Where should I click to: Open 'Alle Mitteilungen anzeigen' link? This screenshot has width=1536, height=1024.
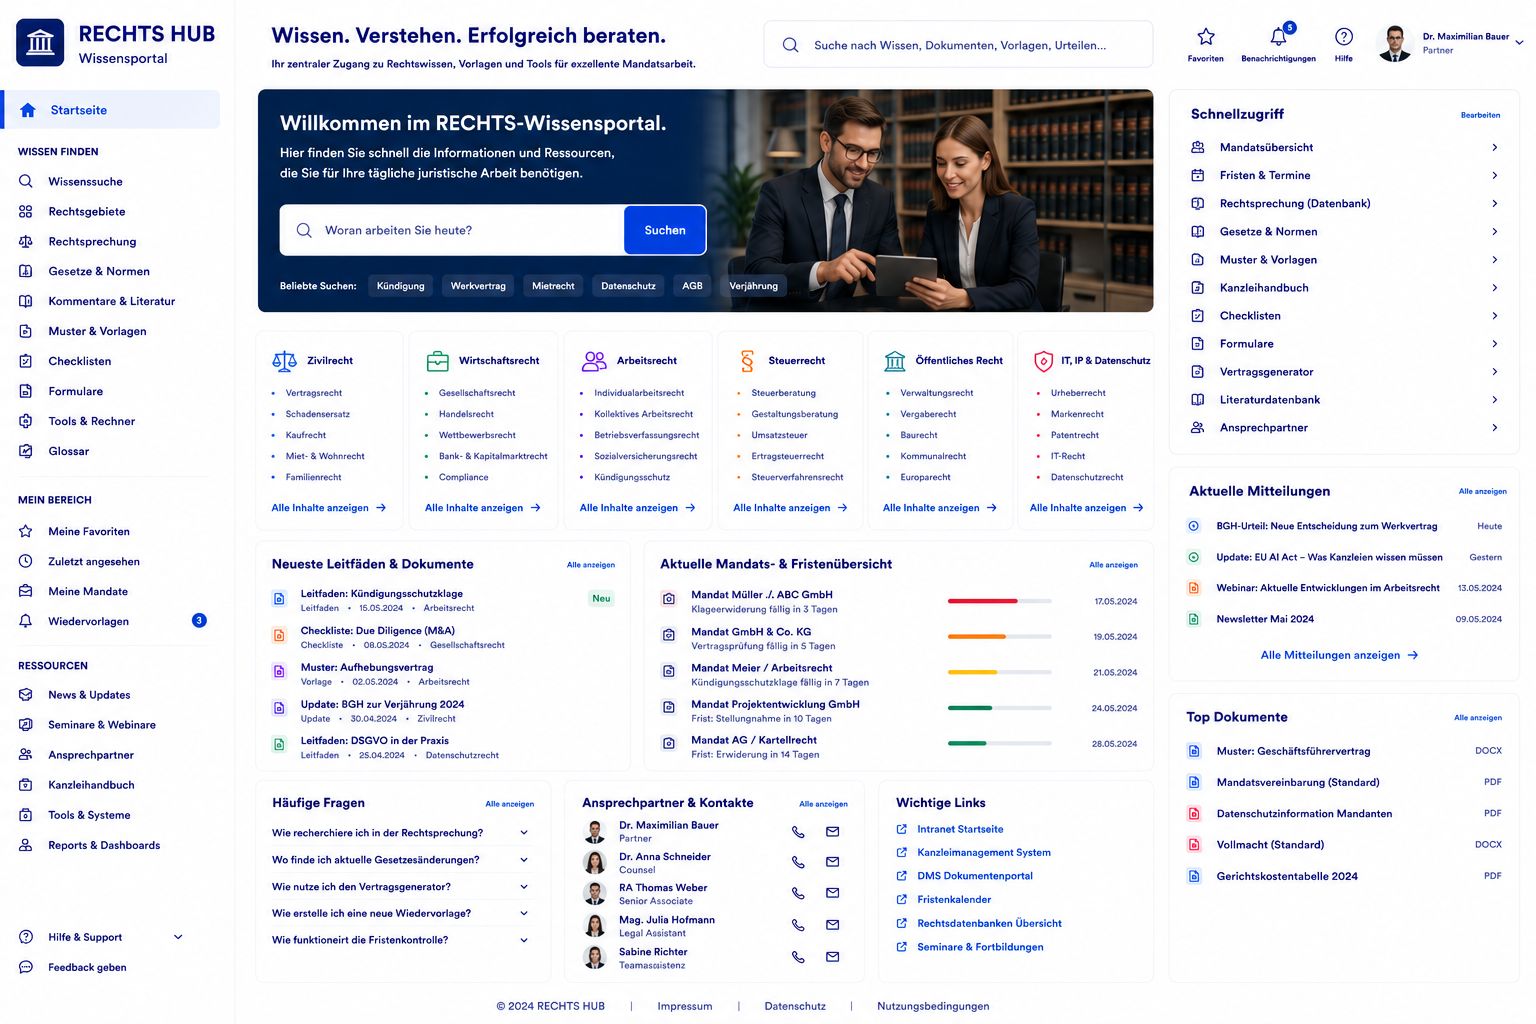click(x=1339, y=655)
